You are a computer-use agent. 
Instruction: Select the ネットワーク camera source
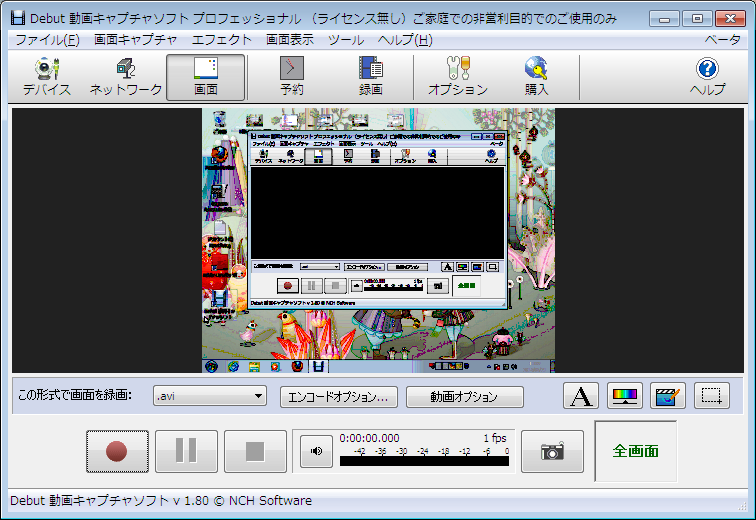[125, 77]
